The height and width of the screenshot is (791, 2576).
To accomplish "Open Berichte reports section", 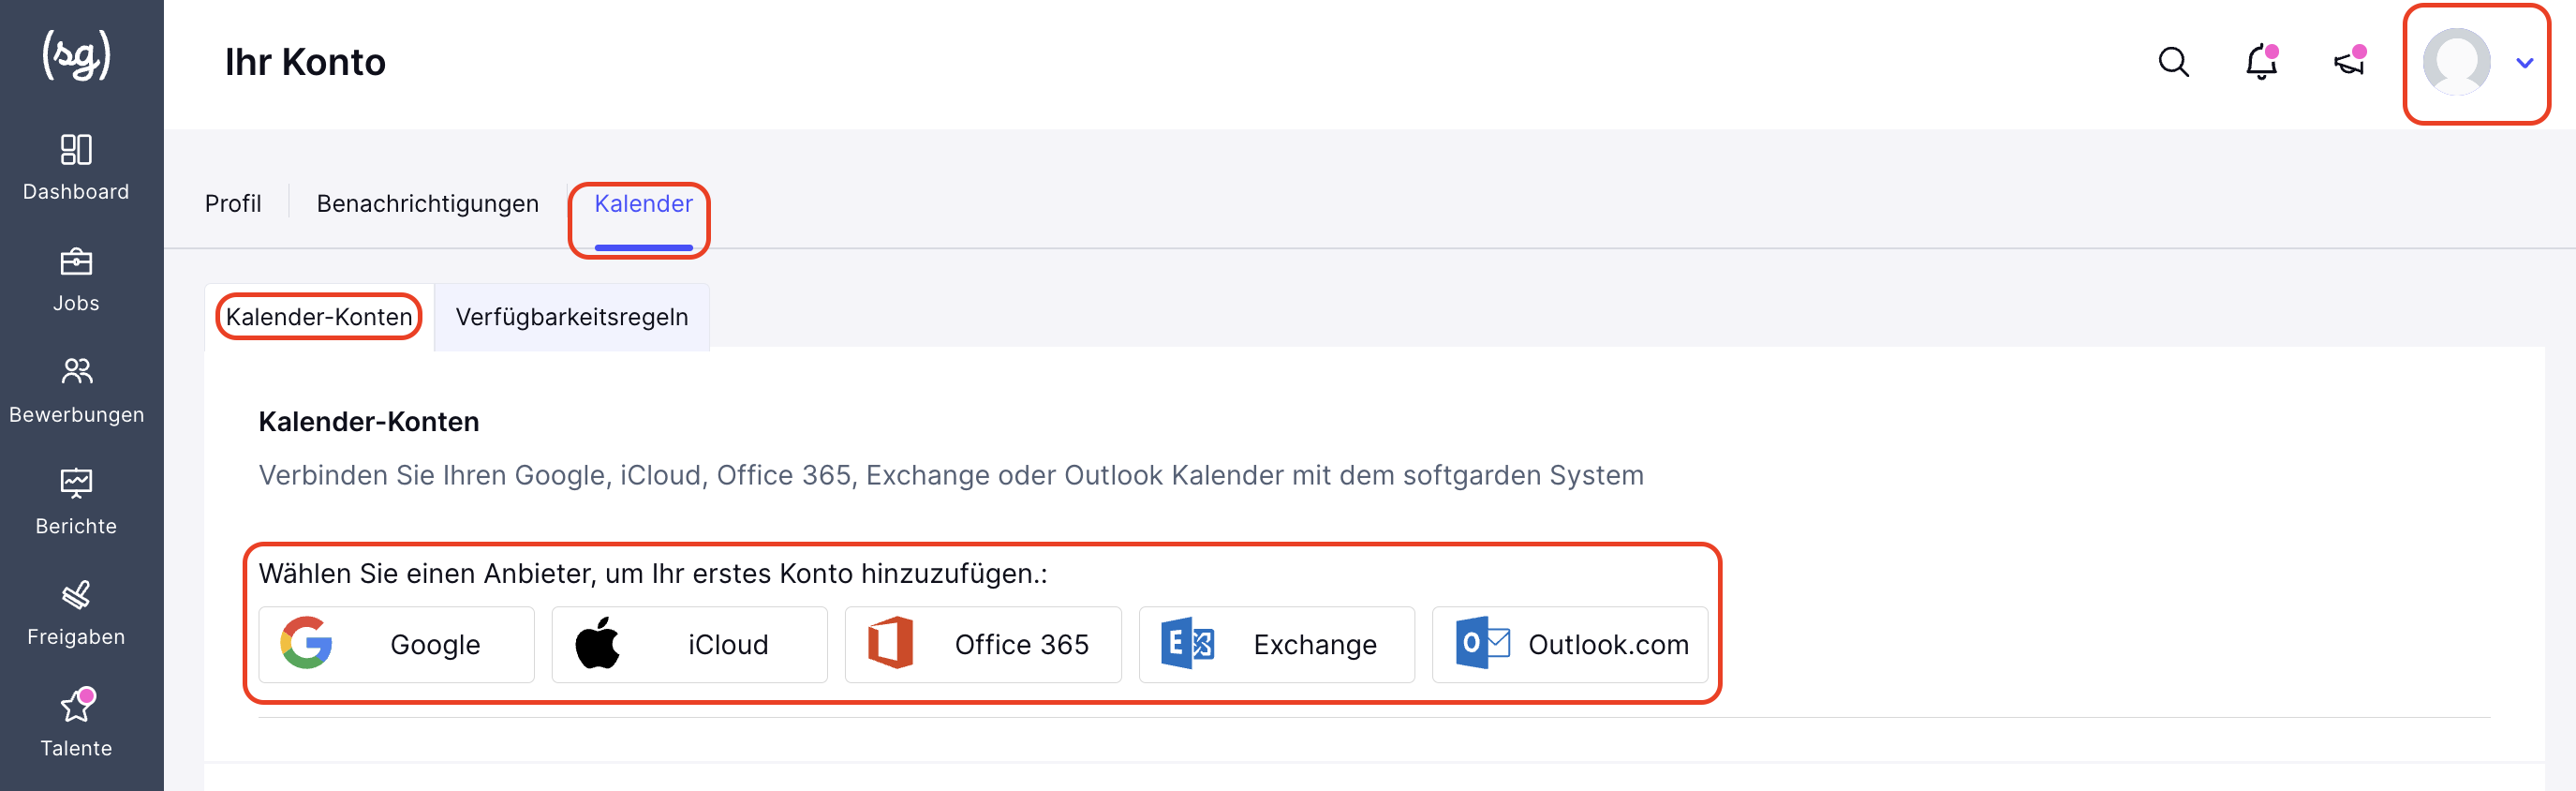I will (x=76, y=502).
